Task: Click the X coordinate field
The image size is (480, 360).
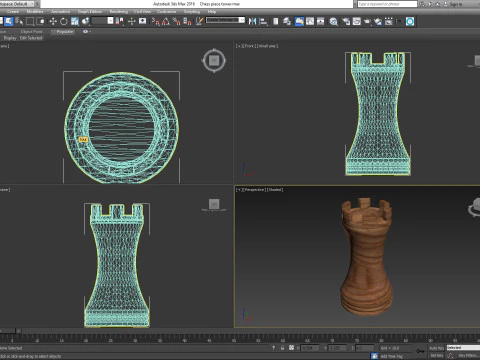Action: point(310,348)
